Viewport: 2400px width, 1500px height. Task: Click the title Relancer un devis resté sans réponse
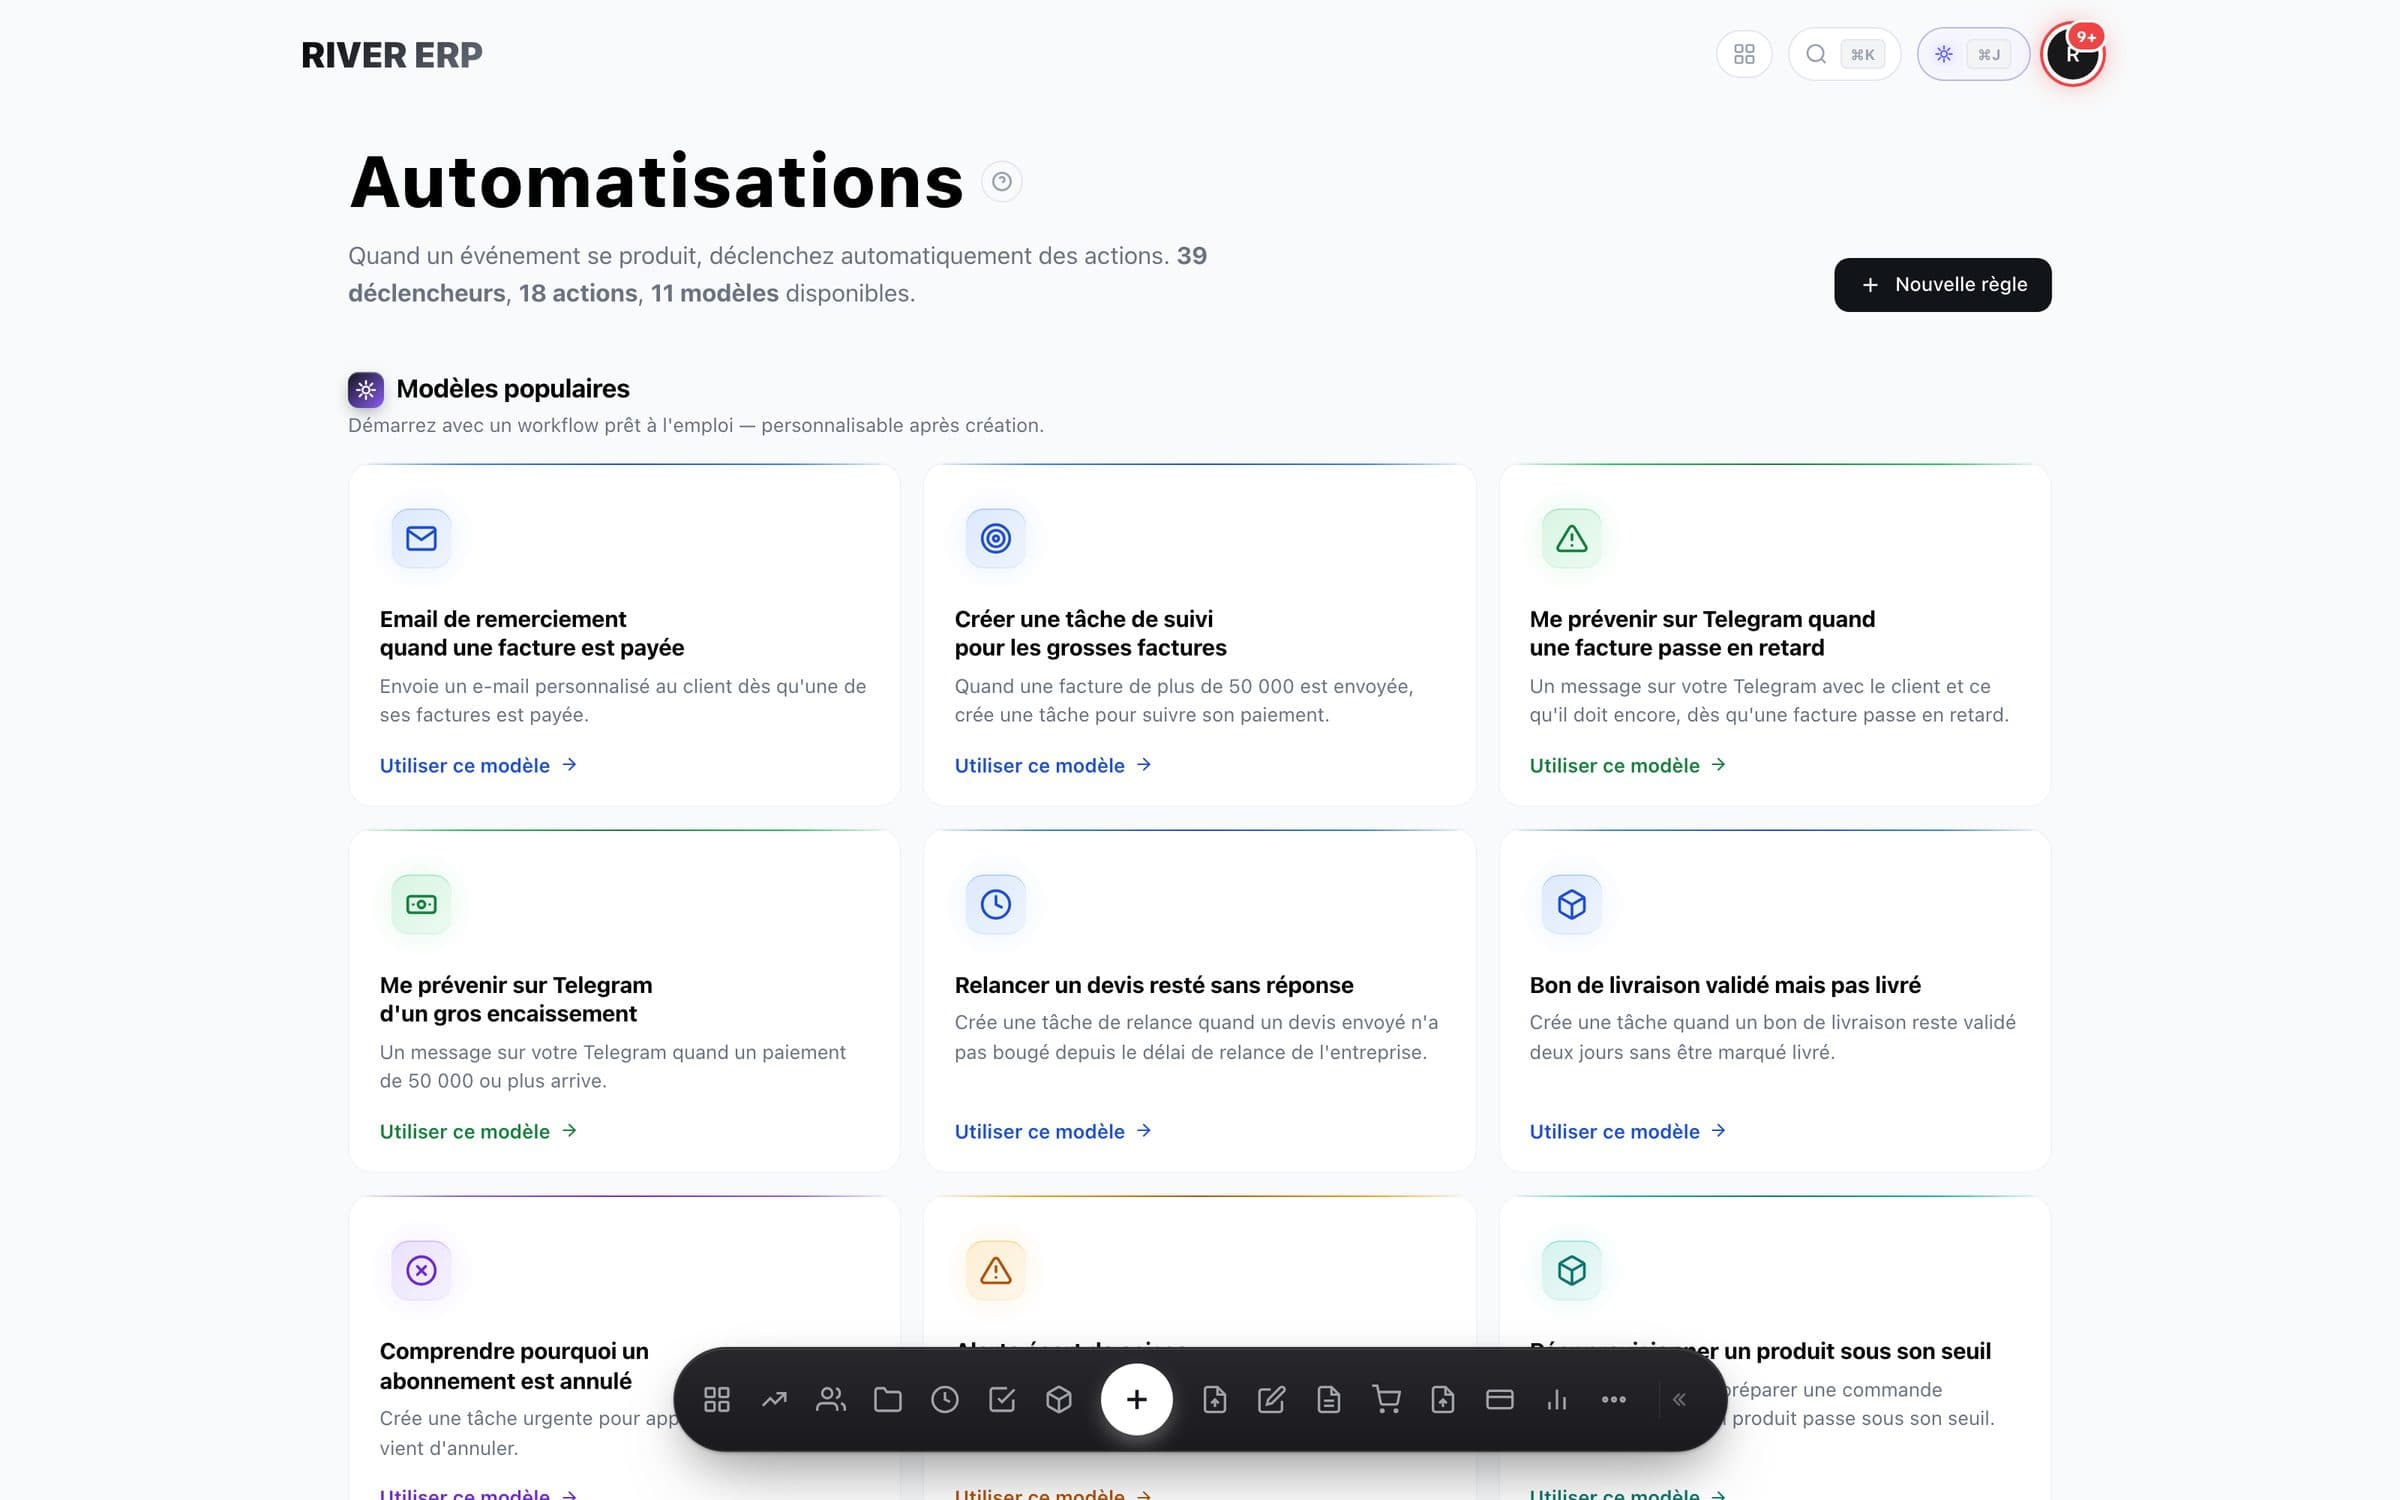1154,985
